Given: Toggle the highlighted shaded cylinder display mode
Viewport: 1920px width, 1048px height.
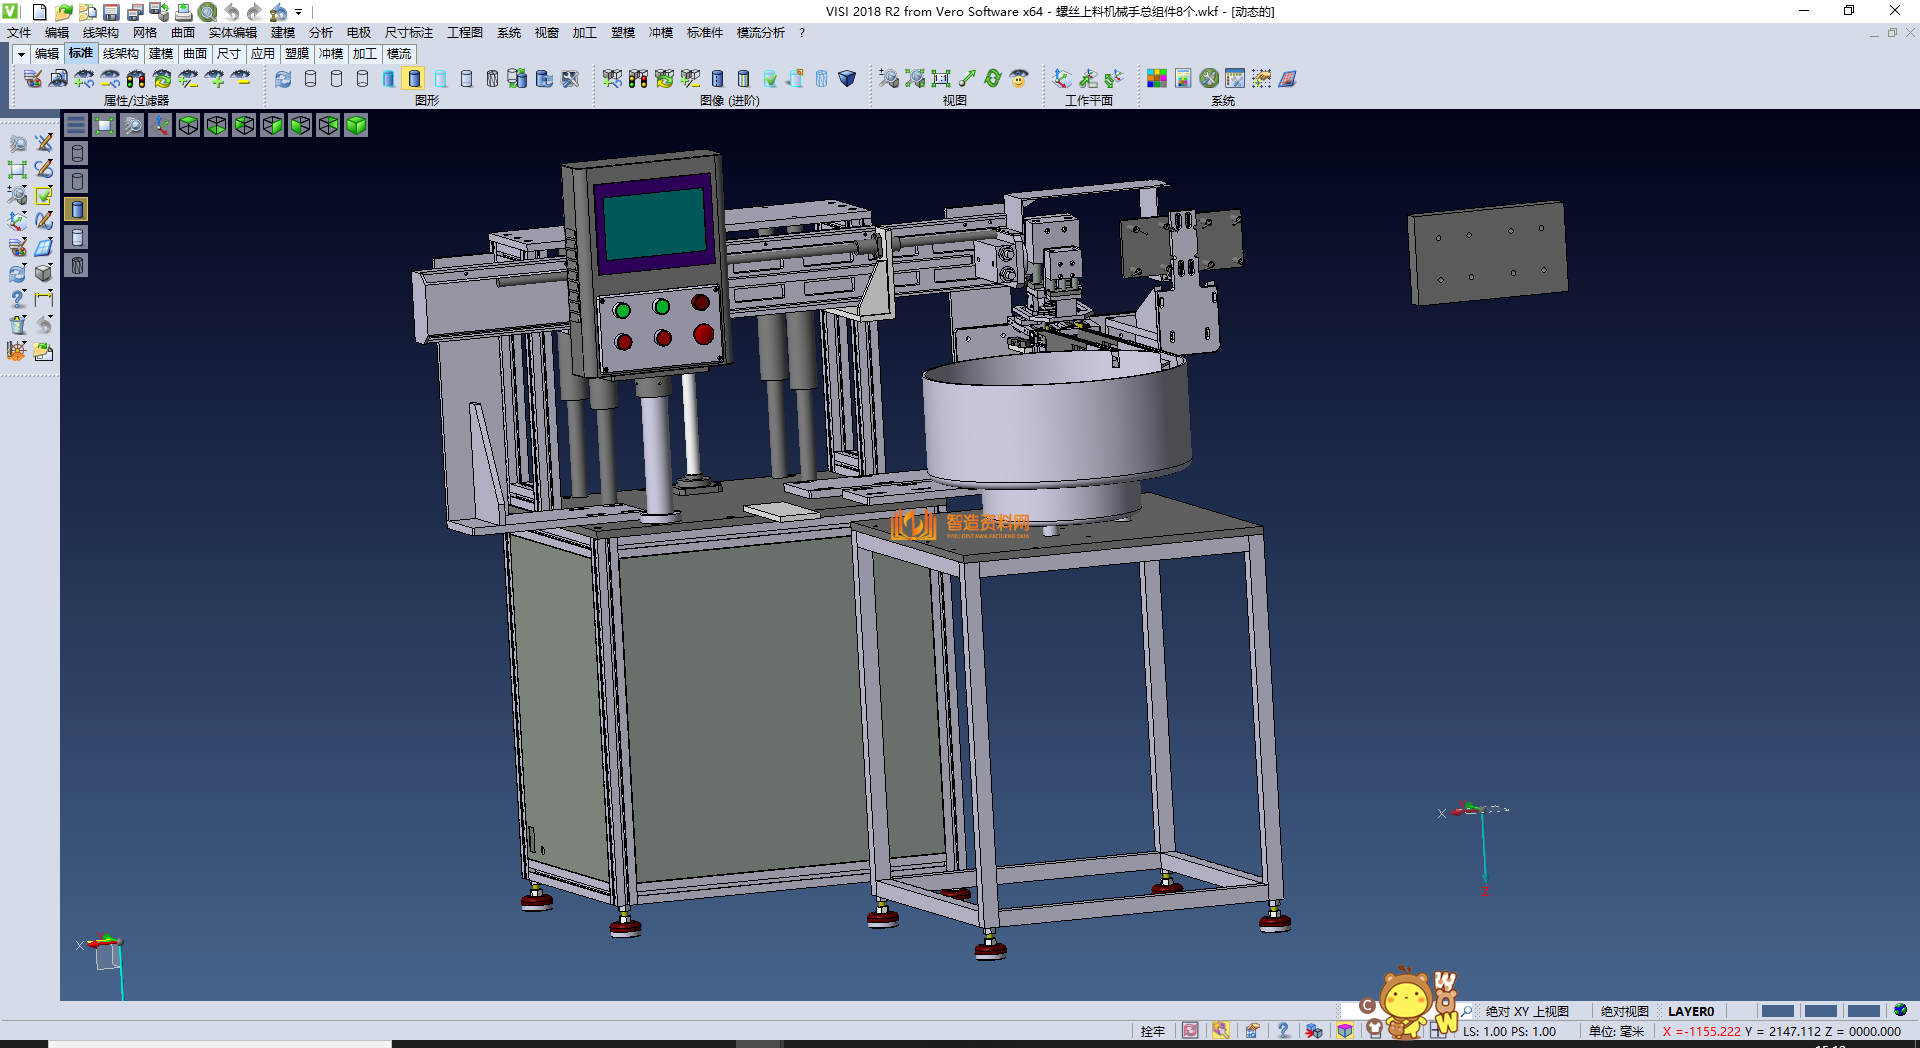Looking at the screenshot, I should (x=414, y=78).
